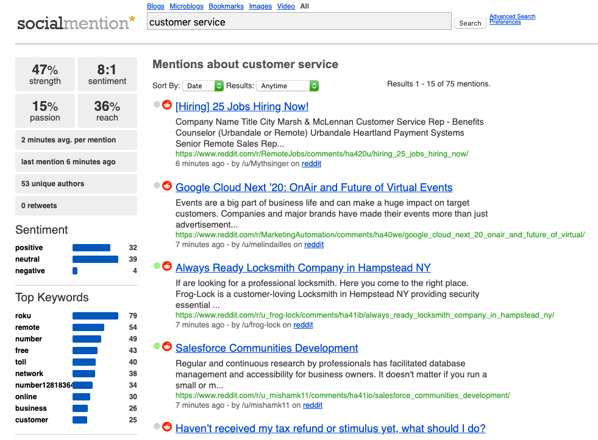Screen dimensions: 598x440
Task: Click the customer keyword
Action: (32, 420)
